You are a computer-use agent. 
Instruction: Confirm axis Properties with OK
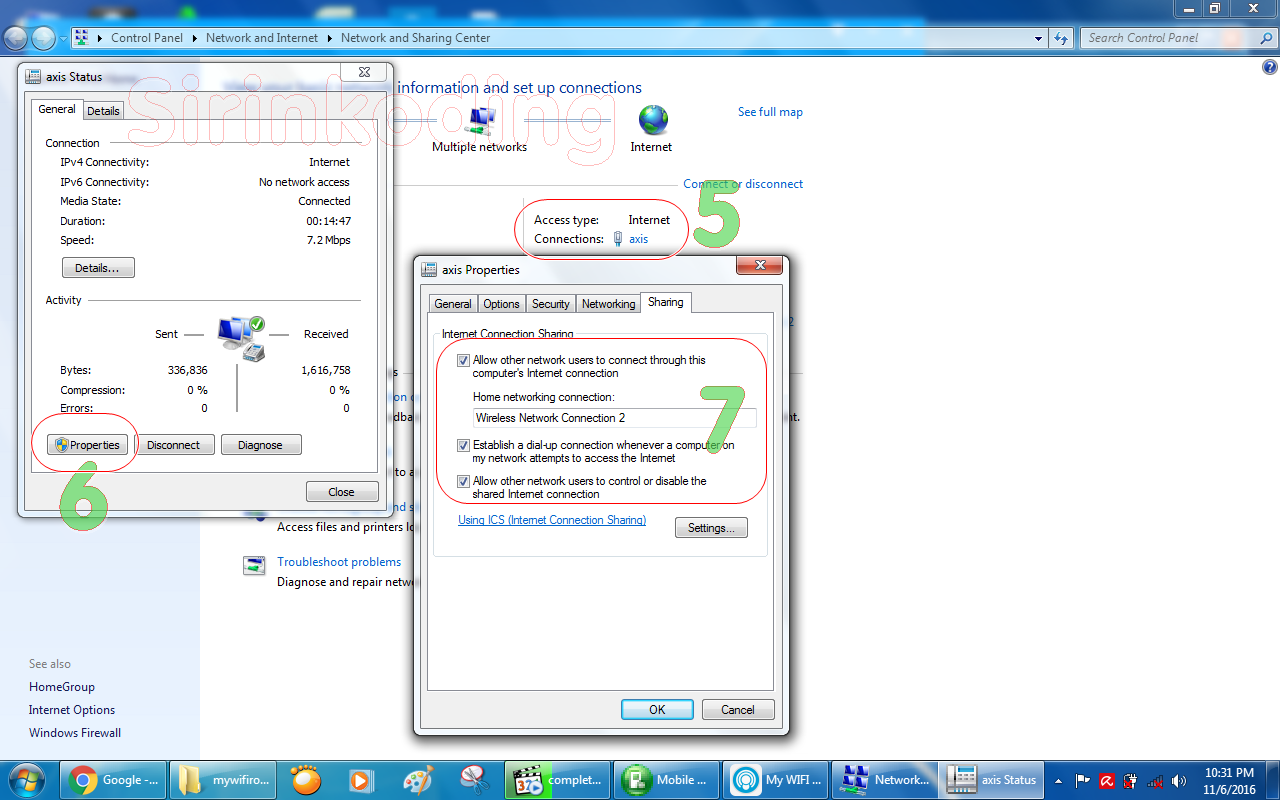click(x=657, y=709)
